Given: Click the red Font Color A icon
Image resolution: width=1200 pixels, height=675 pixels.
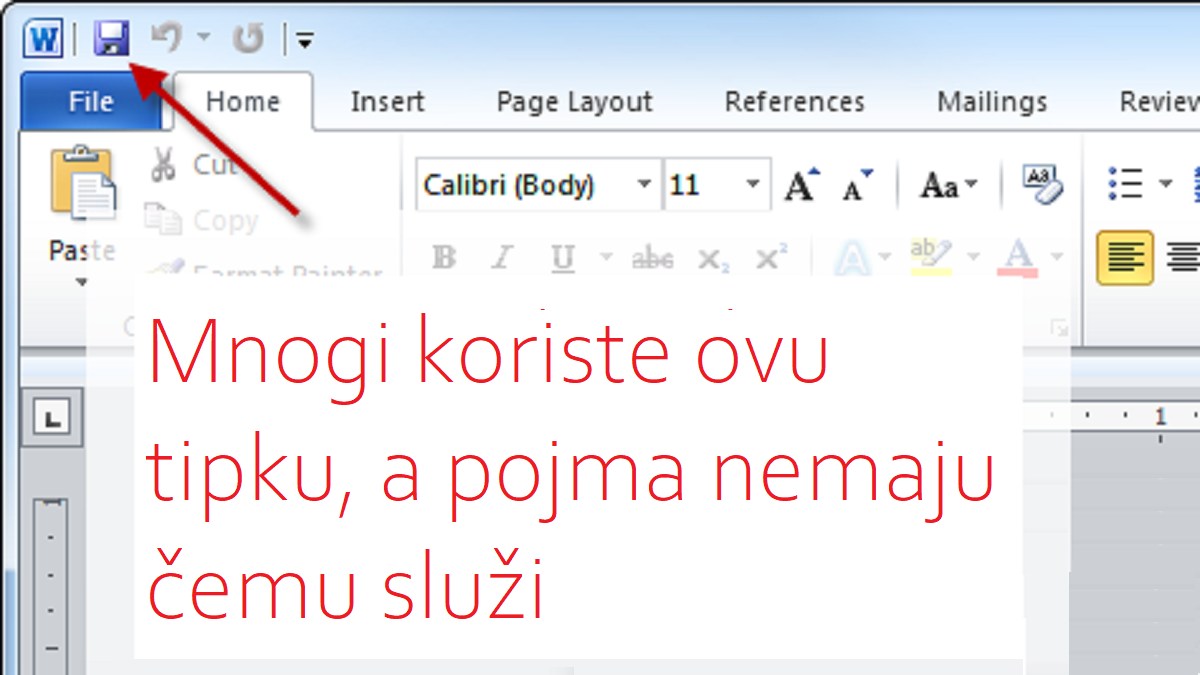Looking at the screenshot, I should [x=1019, y=259].
